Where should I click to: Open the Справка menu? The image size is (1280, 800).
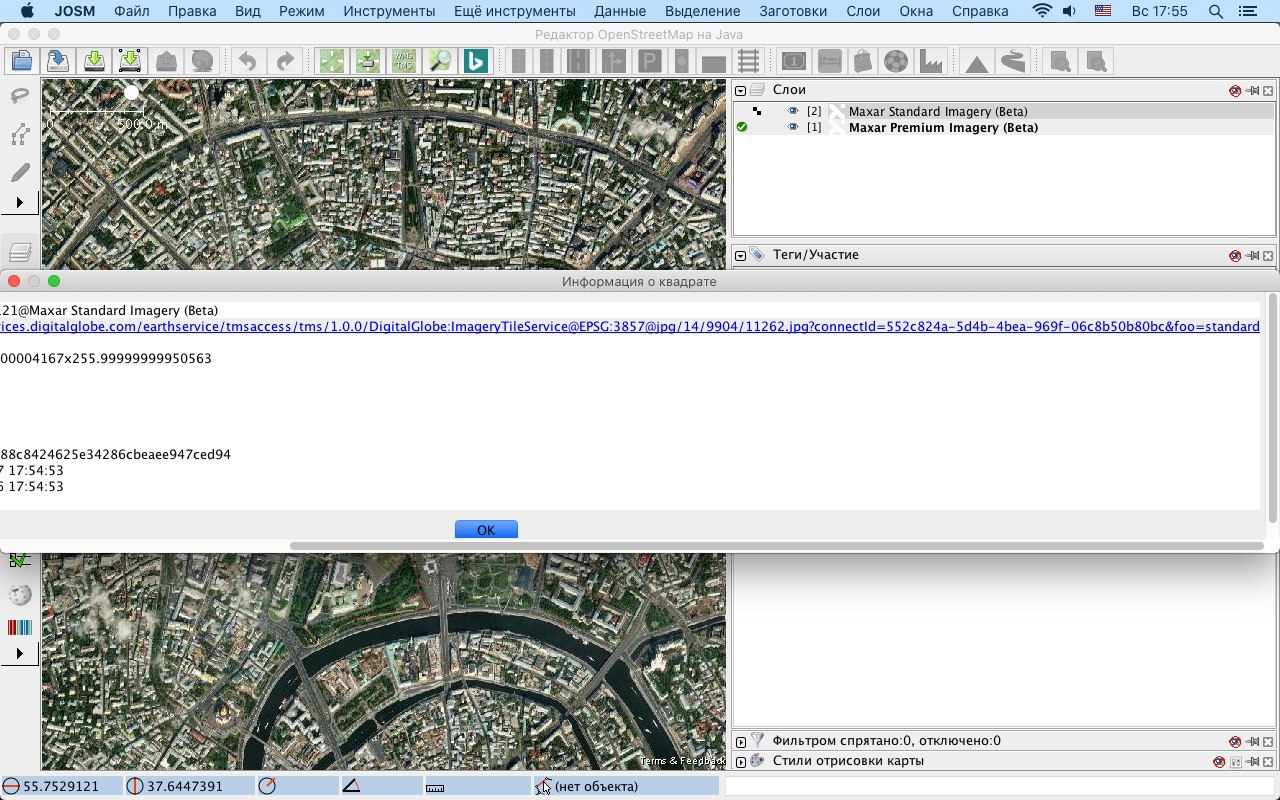click(x=980, y=12)
